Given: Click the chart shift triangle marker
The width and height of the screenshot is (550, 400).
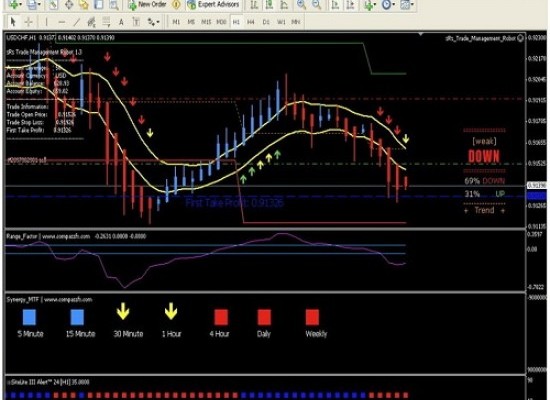Looking at the screenshot, I should (x=421, y=34).
